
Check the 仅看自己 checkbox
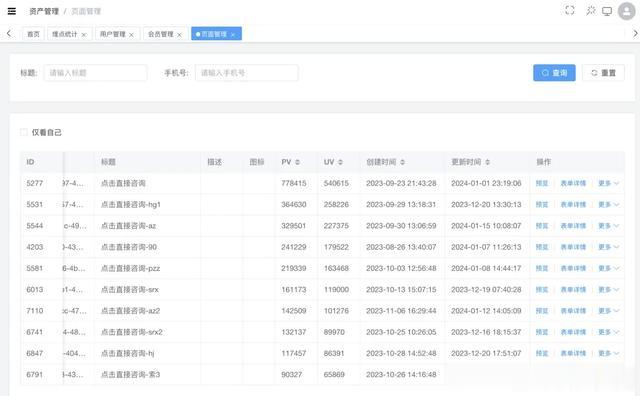tap(24, 132)
